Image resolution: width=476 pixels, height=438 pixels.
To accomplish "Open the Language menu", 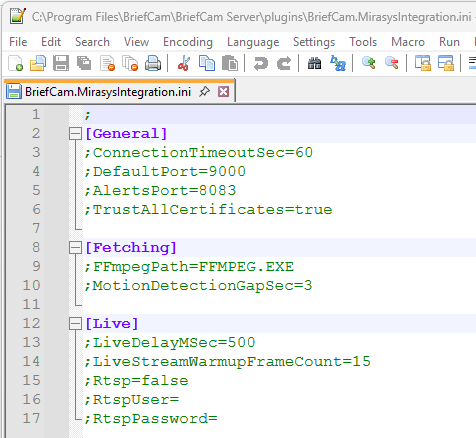I will tap(253, 42).
